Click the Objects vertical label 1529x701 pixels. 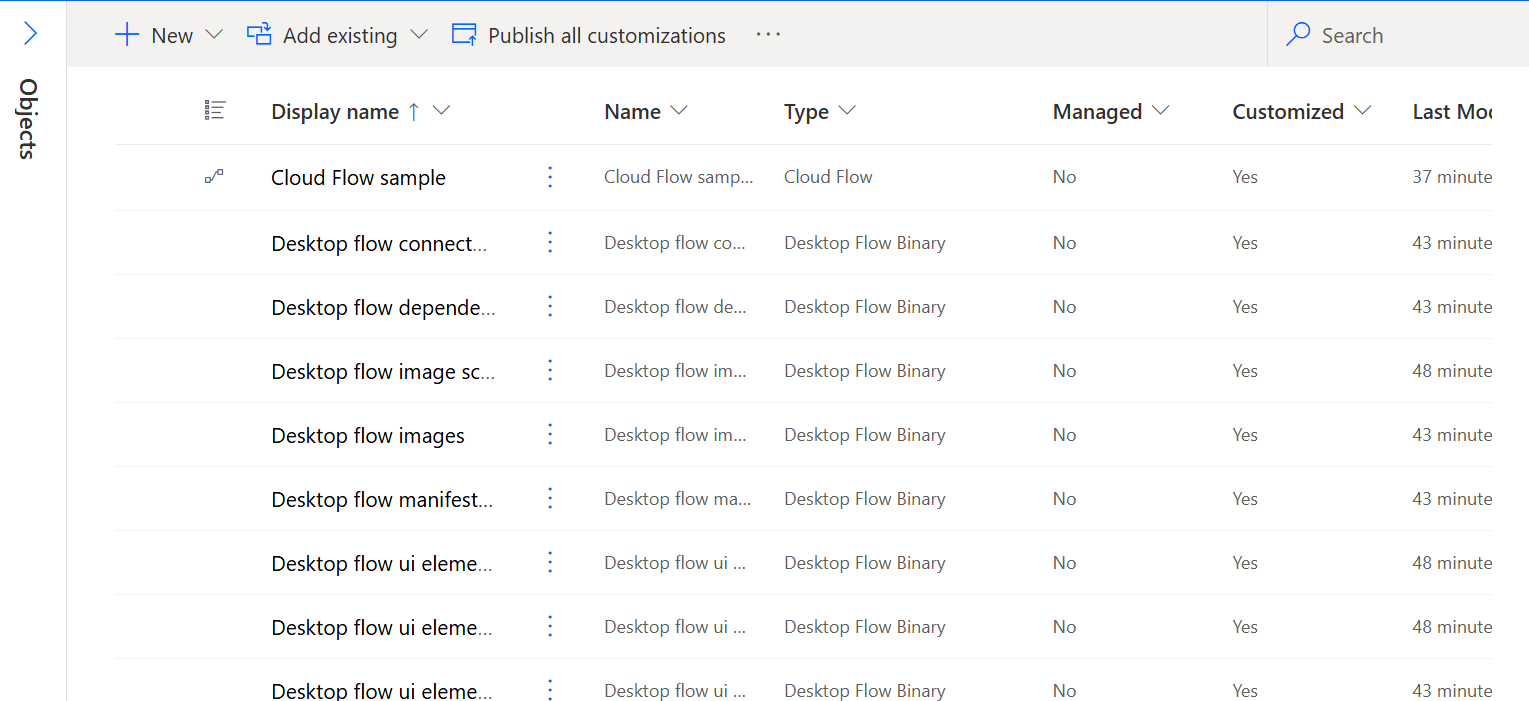pos(27,122)
